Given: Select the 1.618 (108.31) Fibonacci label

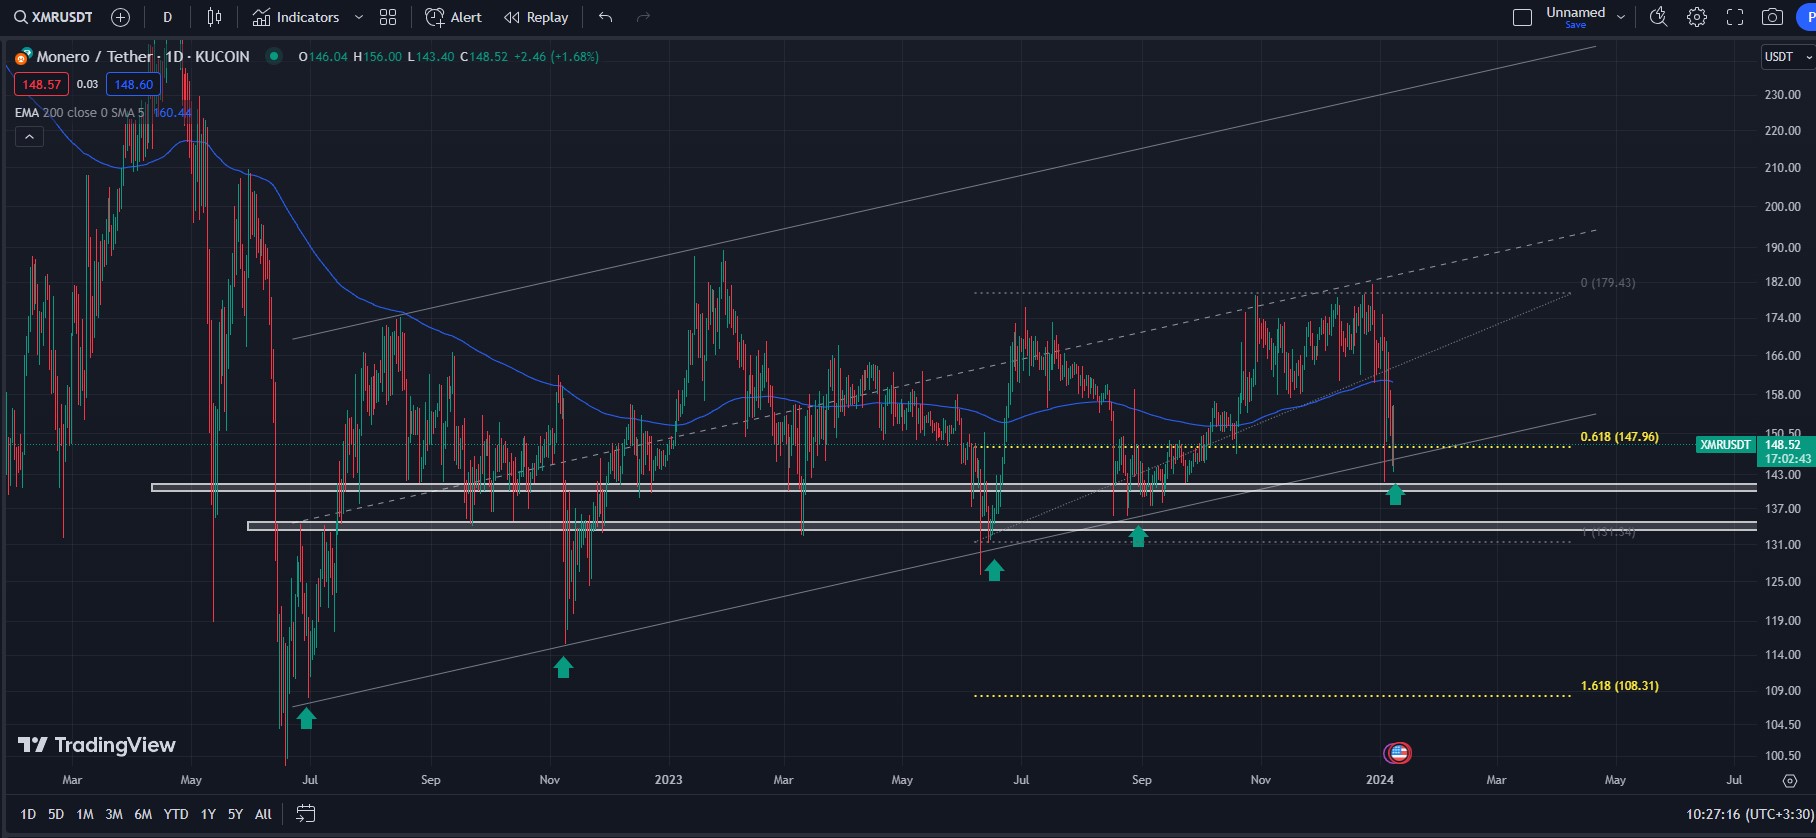Looking at the screenshot, I should point(1619,686).
